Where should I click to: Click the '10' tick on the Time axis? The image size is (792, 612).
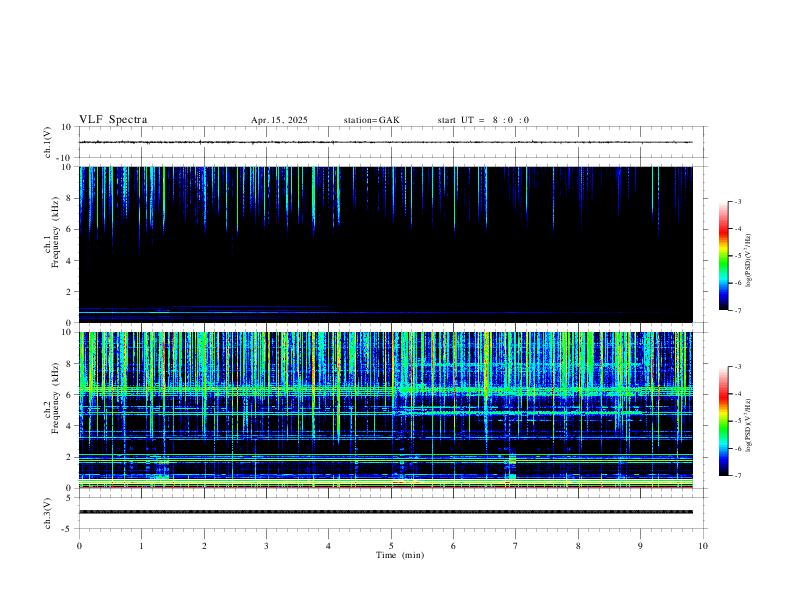click(x=703, y=546)
